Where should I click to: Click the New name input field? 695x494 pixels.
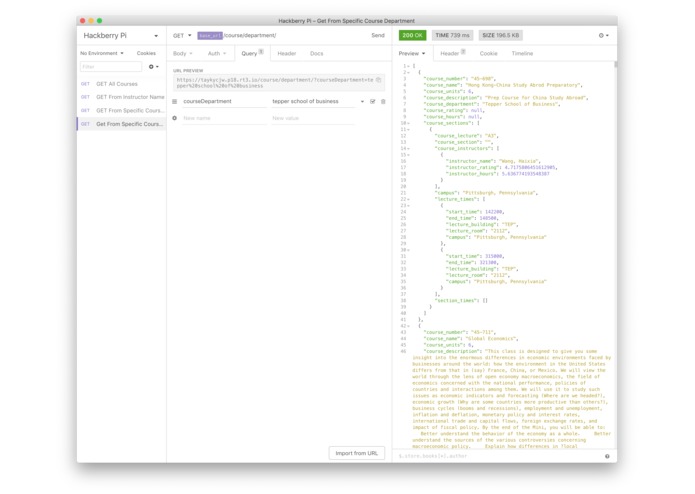coord(224,118)
